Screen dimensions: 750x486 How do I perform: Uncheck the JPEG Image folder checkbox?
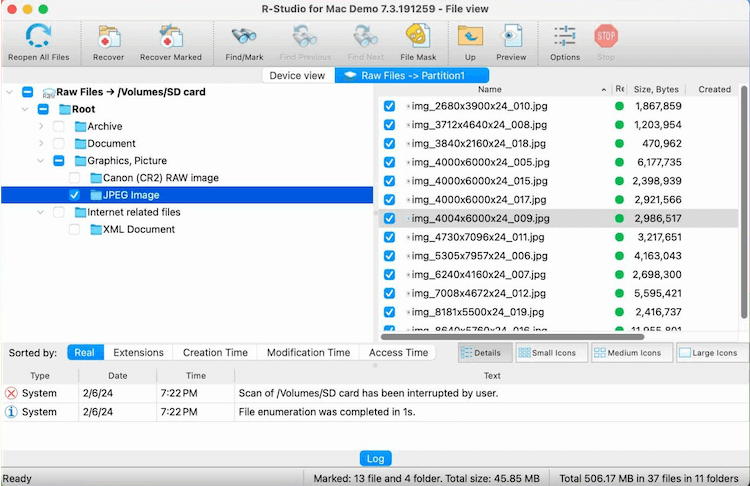coord(75,195)
